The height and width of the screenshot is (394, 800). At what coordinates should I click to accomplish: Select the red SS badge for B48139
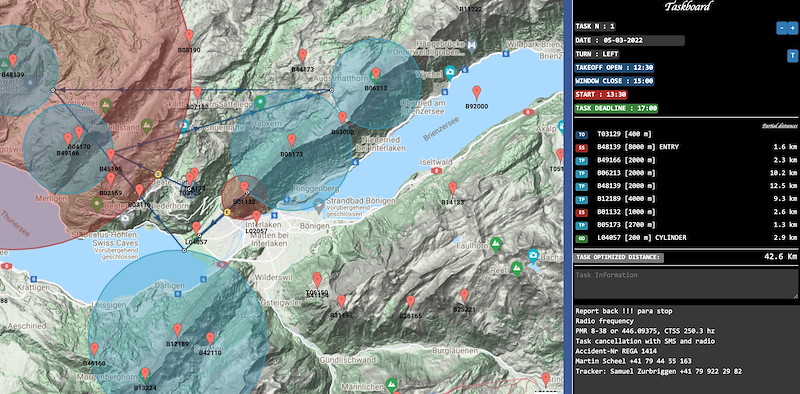tap(582, 148)
